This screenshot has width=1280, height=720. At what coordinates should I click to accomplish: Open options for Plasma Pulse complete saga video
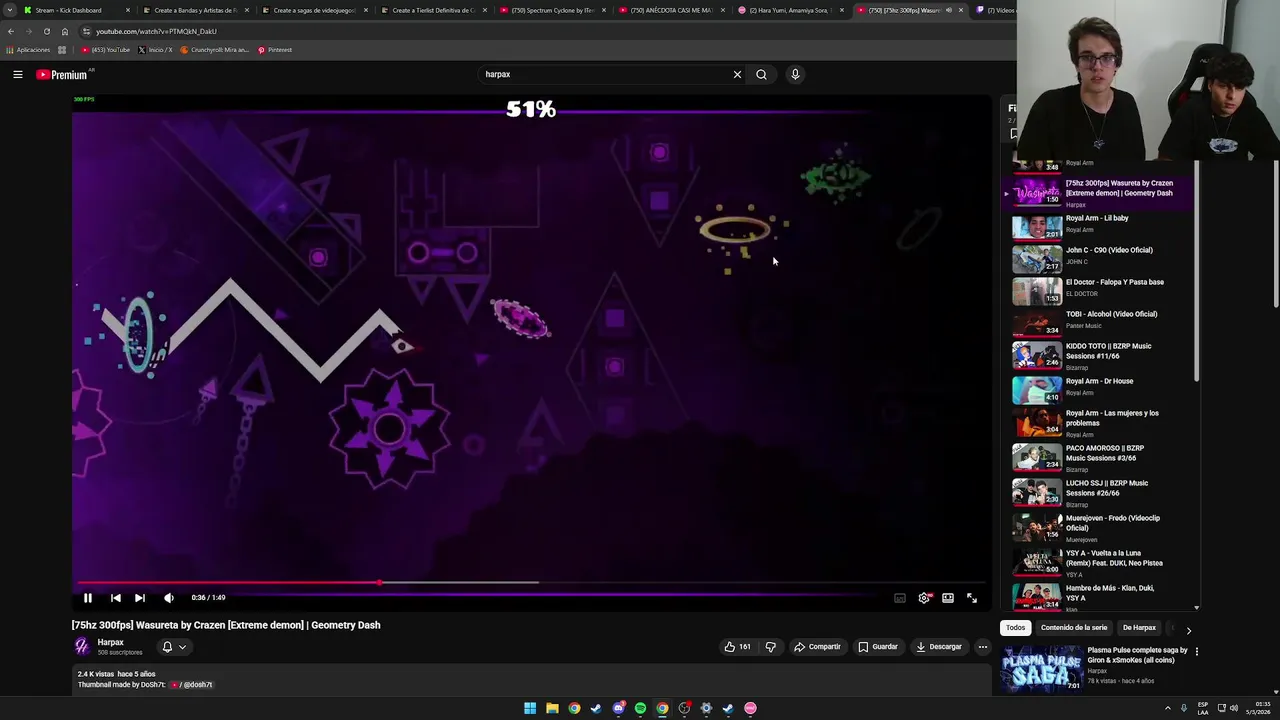[x=1196, y=652]
